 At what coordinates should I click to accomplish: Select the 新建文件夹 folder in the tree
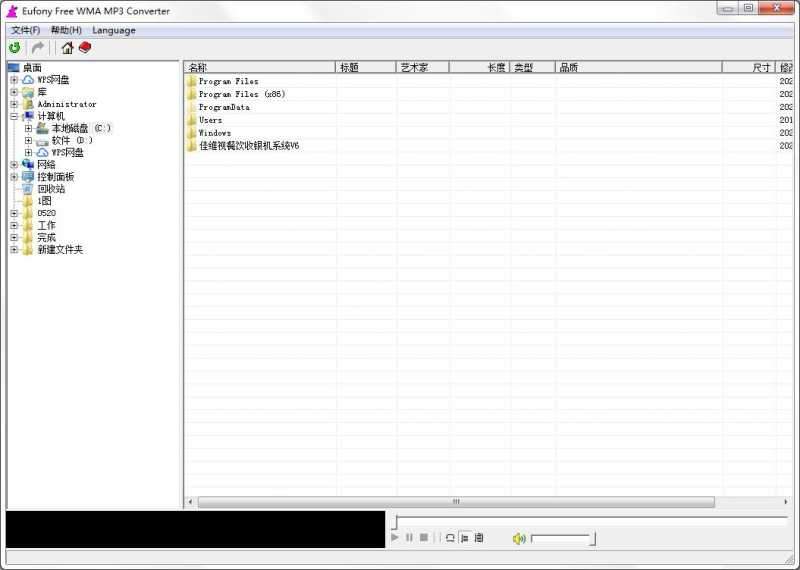pos(60,250)
